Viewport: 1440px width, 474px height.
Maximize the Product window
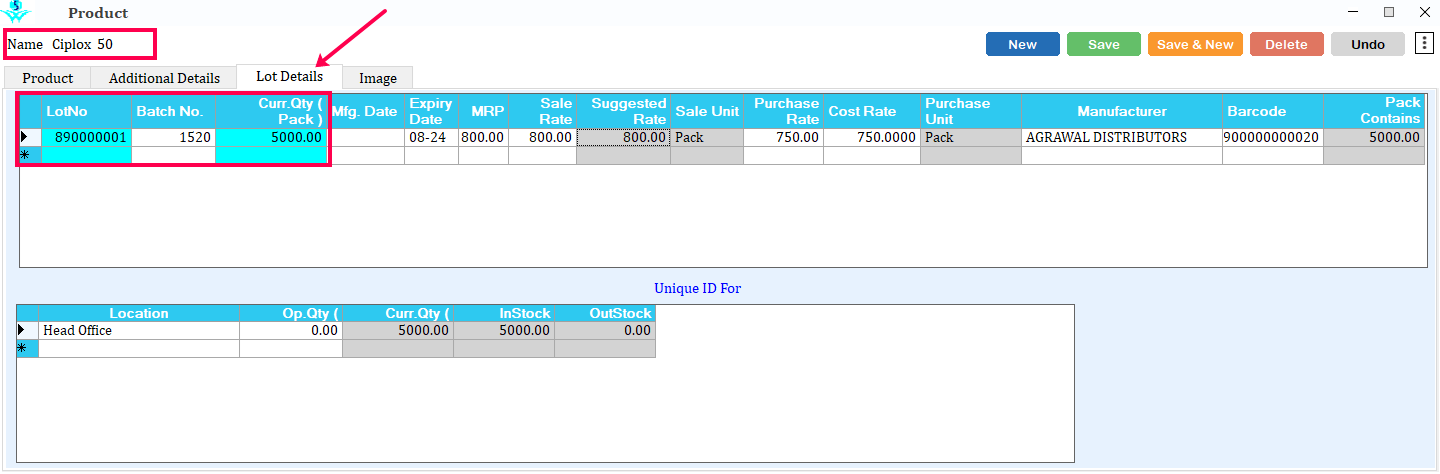click(1389, 12)
